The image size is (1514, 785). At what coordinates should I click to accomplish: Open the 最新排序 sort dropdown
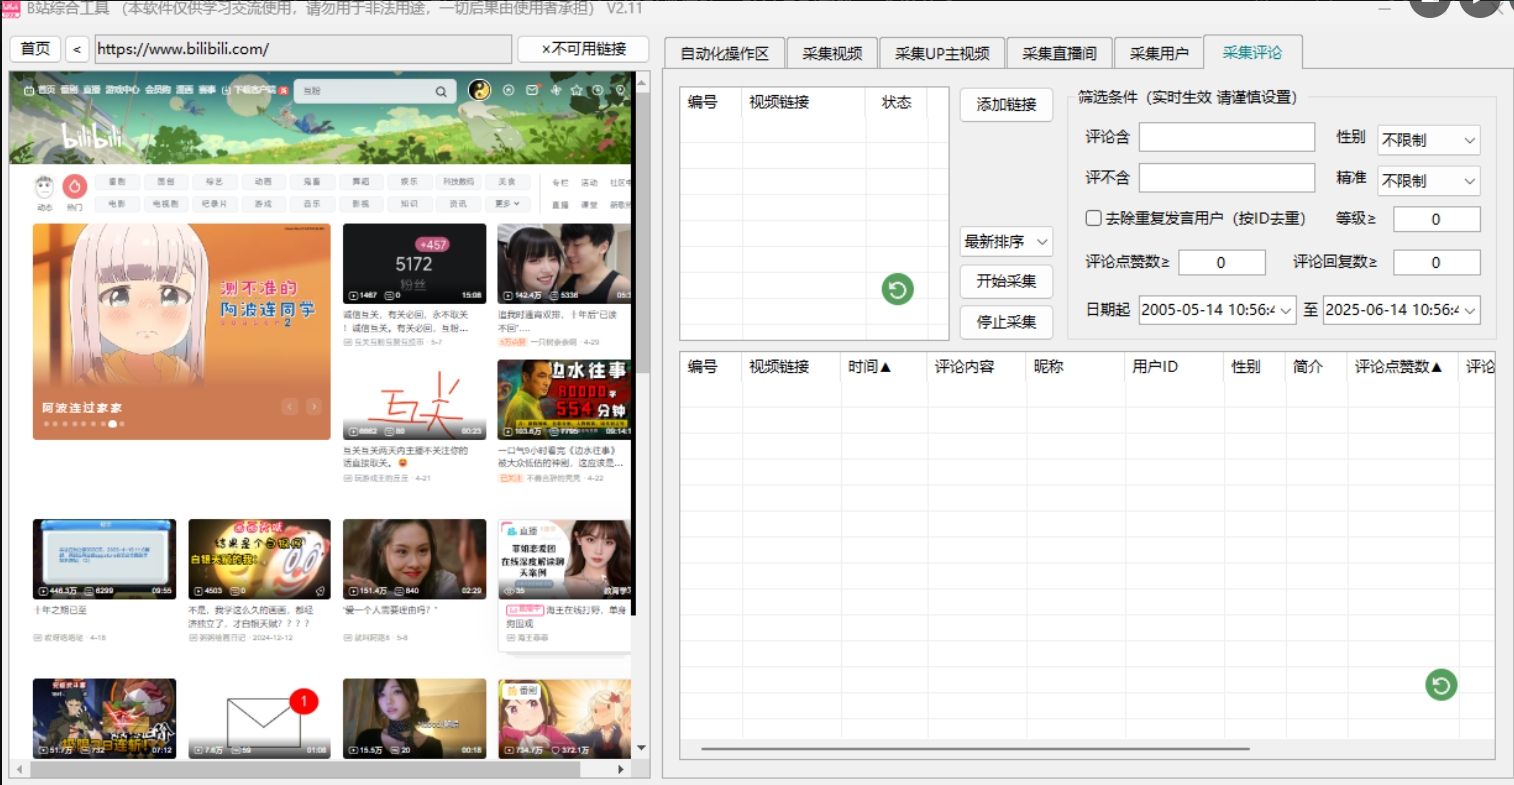pyautogui.click(x=1006, y=242)
